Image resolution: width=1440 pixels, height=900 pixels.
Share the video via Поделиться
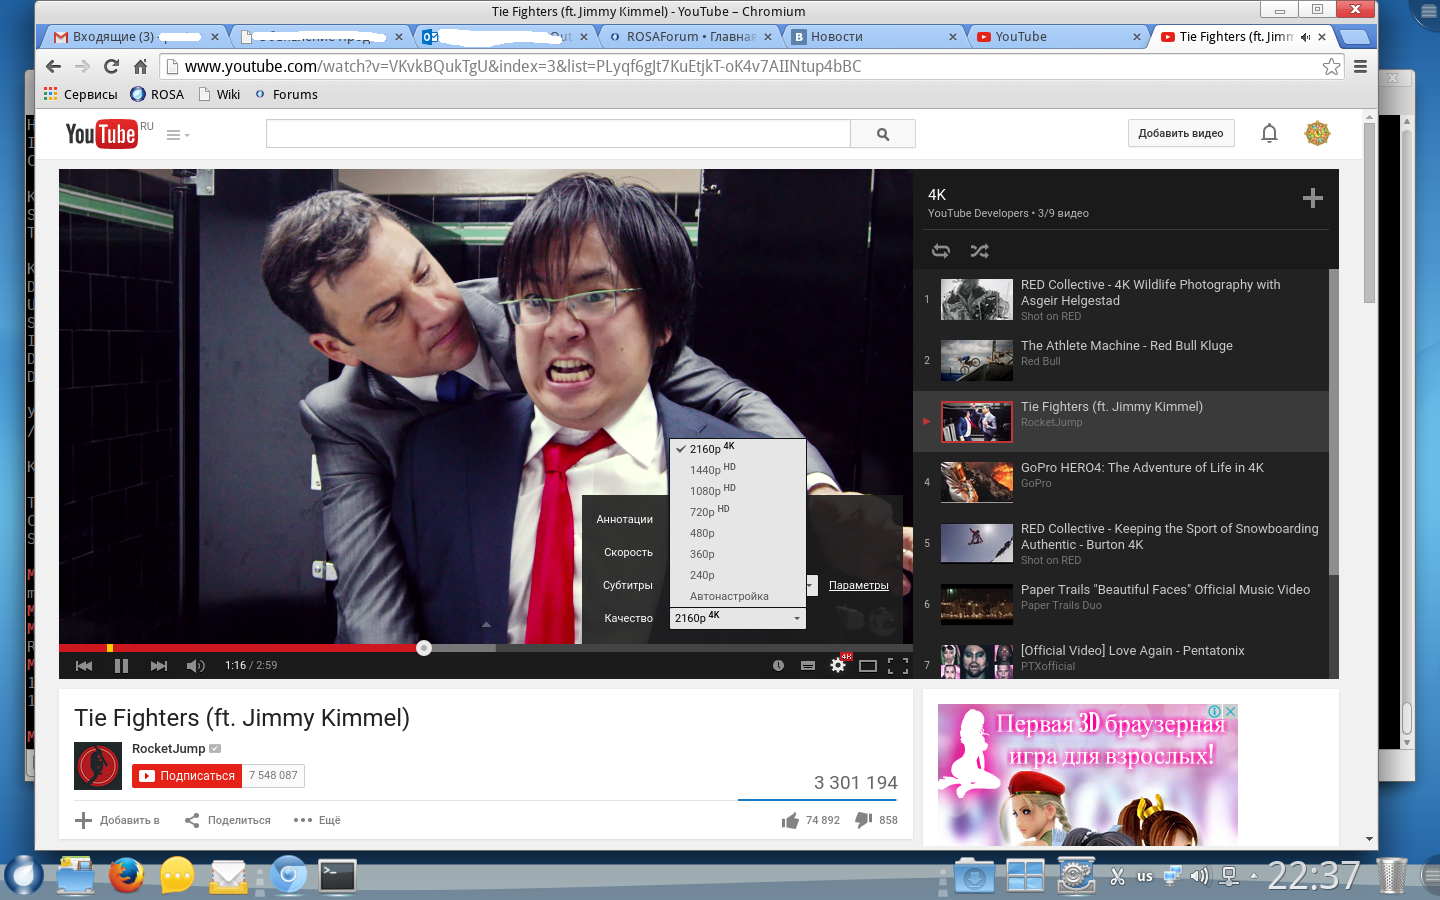228,820
